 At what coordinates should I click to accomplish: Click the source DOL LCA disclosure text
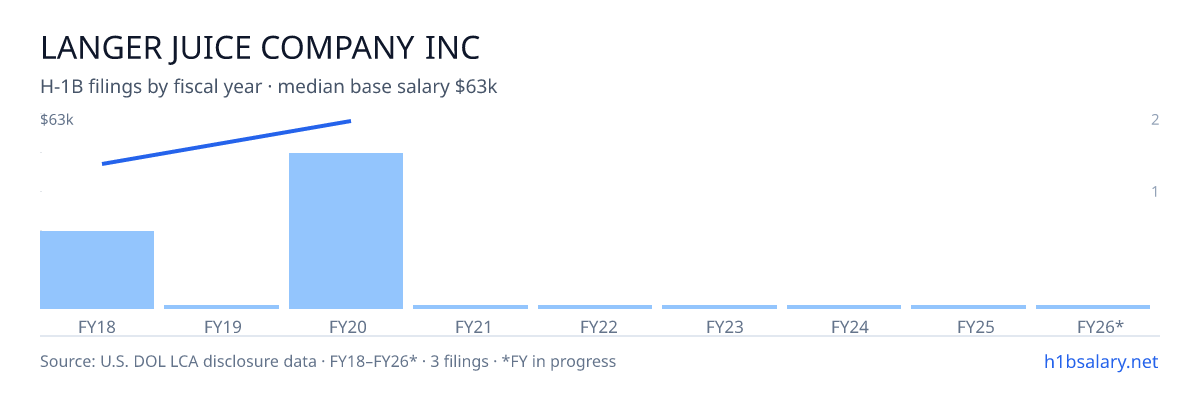(x=328, y=361)
